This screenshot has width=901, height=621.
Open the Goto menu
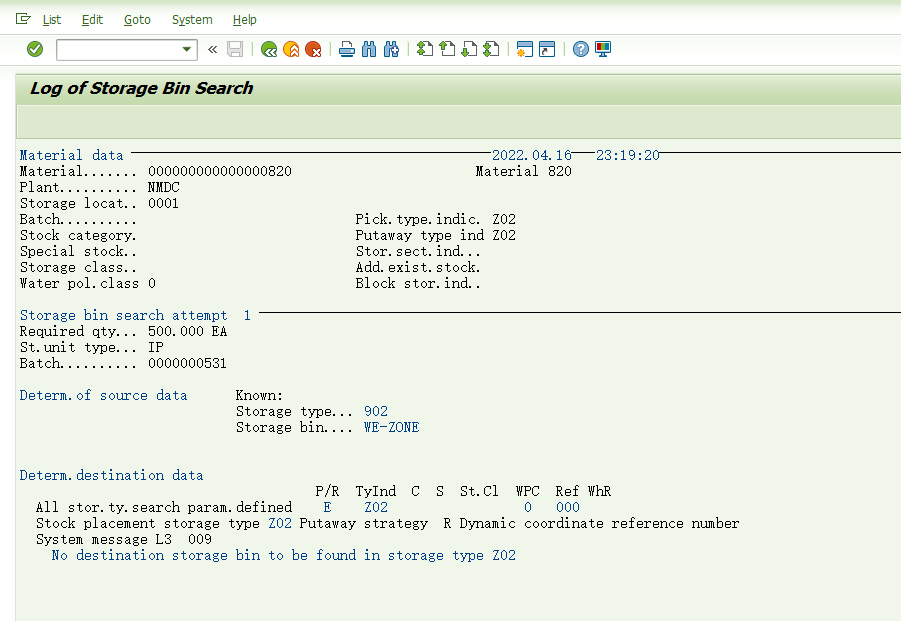point(137,20)
